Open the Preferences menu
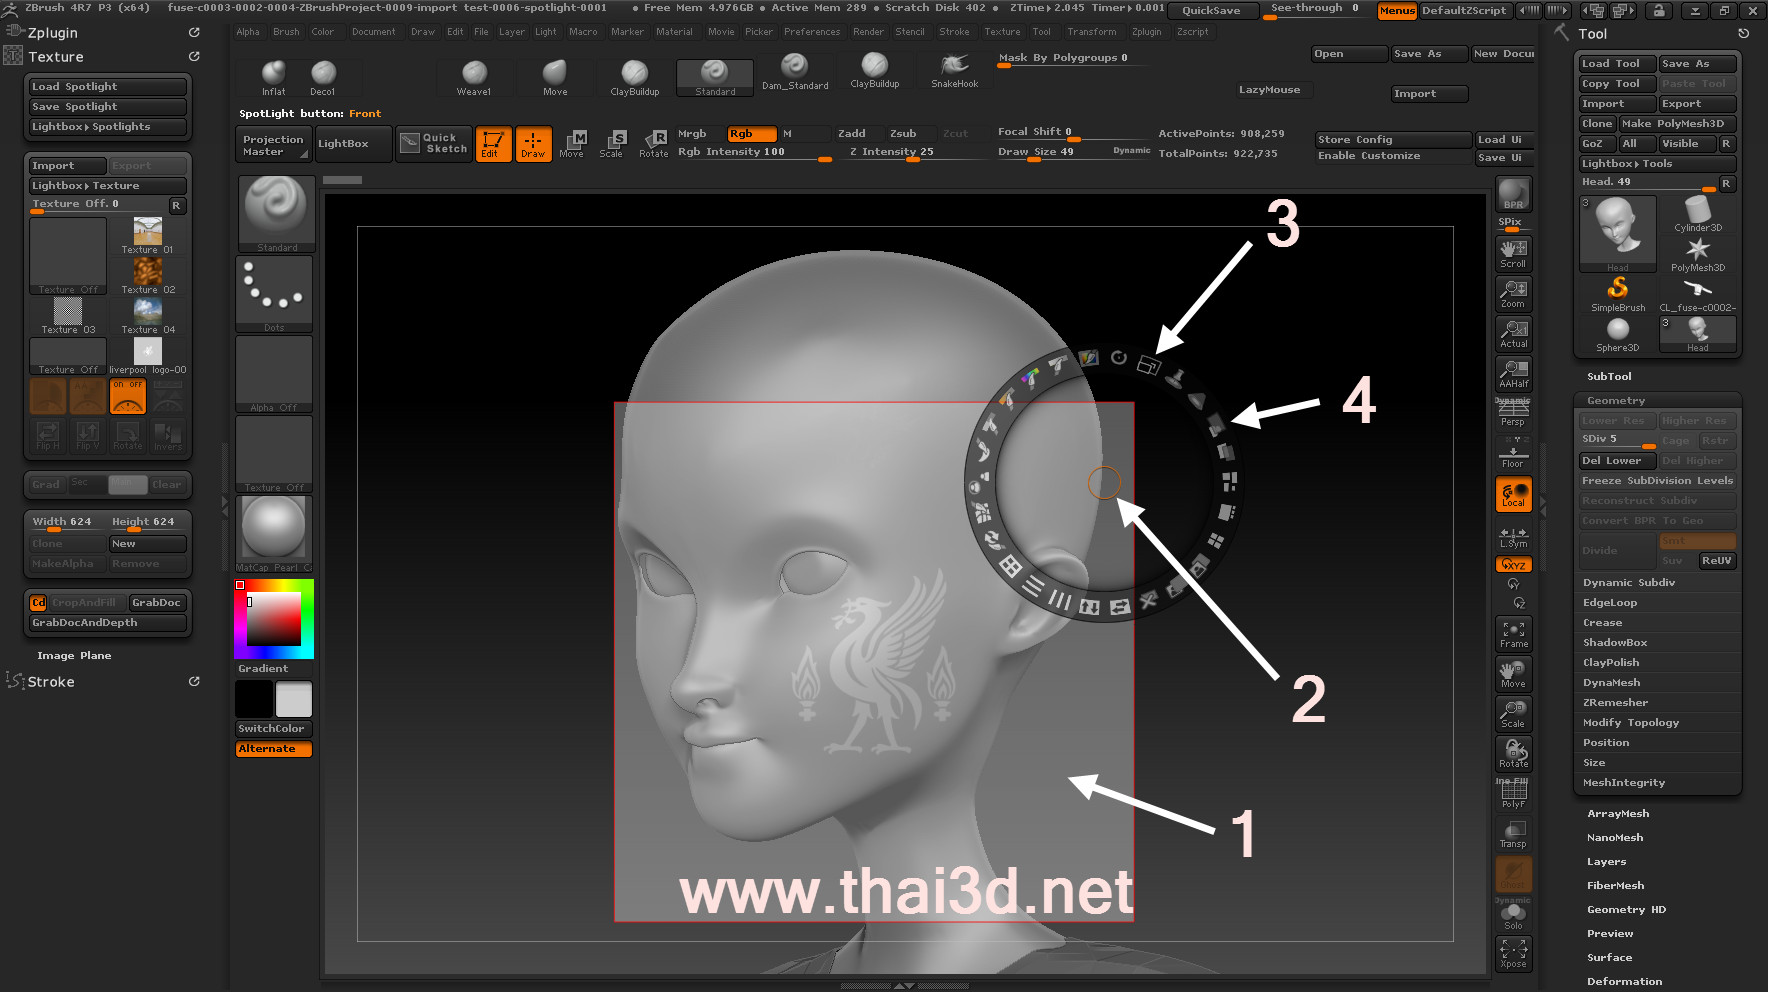The height and width of the screenshot is (992, 1768). 811,32
